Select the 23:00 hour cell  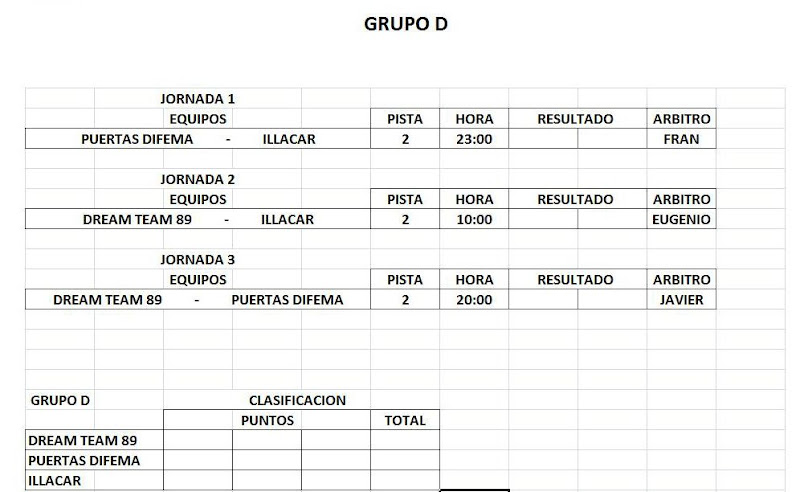pos(474,140)
